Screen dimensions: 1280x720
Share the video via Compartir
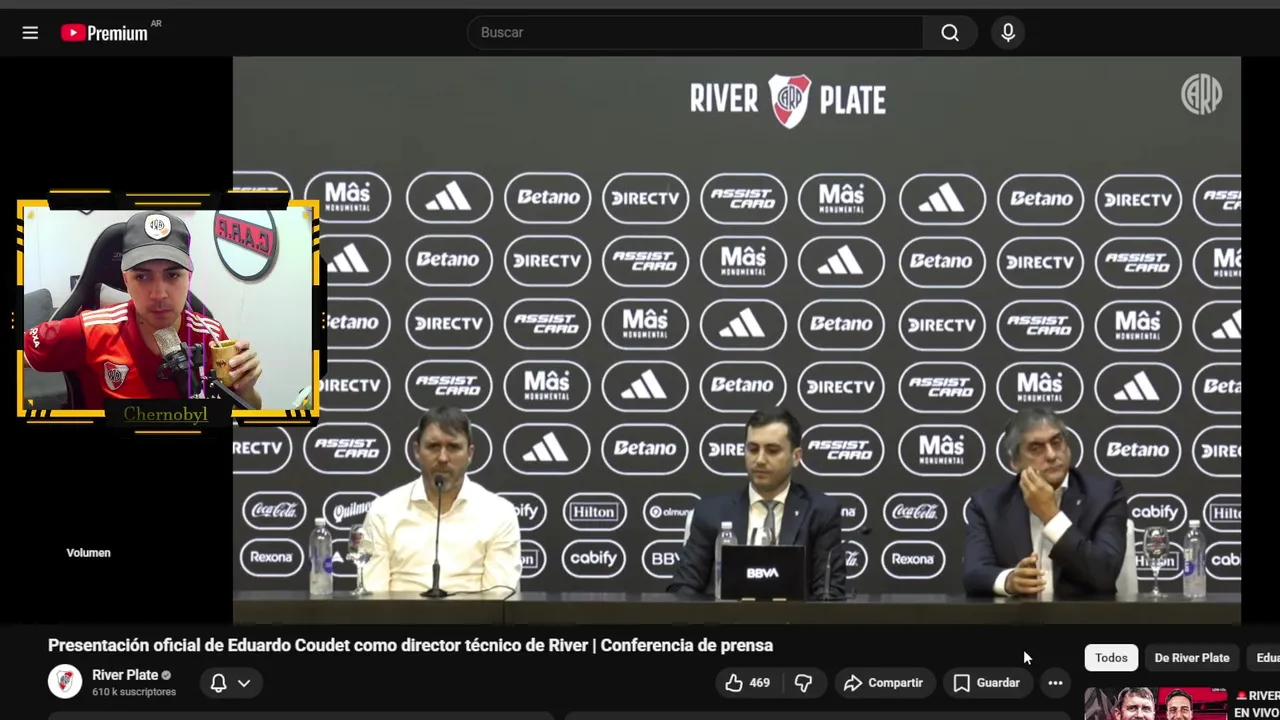pos(883,683)
